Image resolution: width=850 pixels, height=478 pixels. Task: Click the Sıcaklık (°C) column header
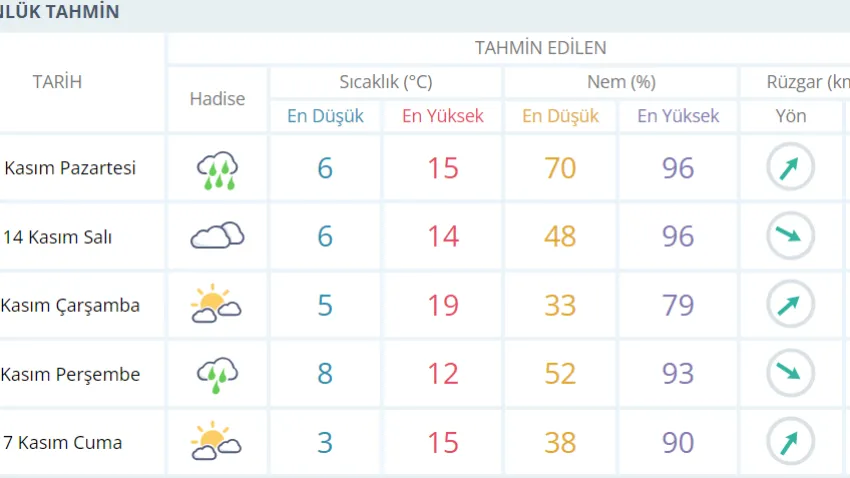(386, 82)
